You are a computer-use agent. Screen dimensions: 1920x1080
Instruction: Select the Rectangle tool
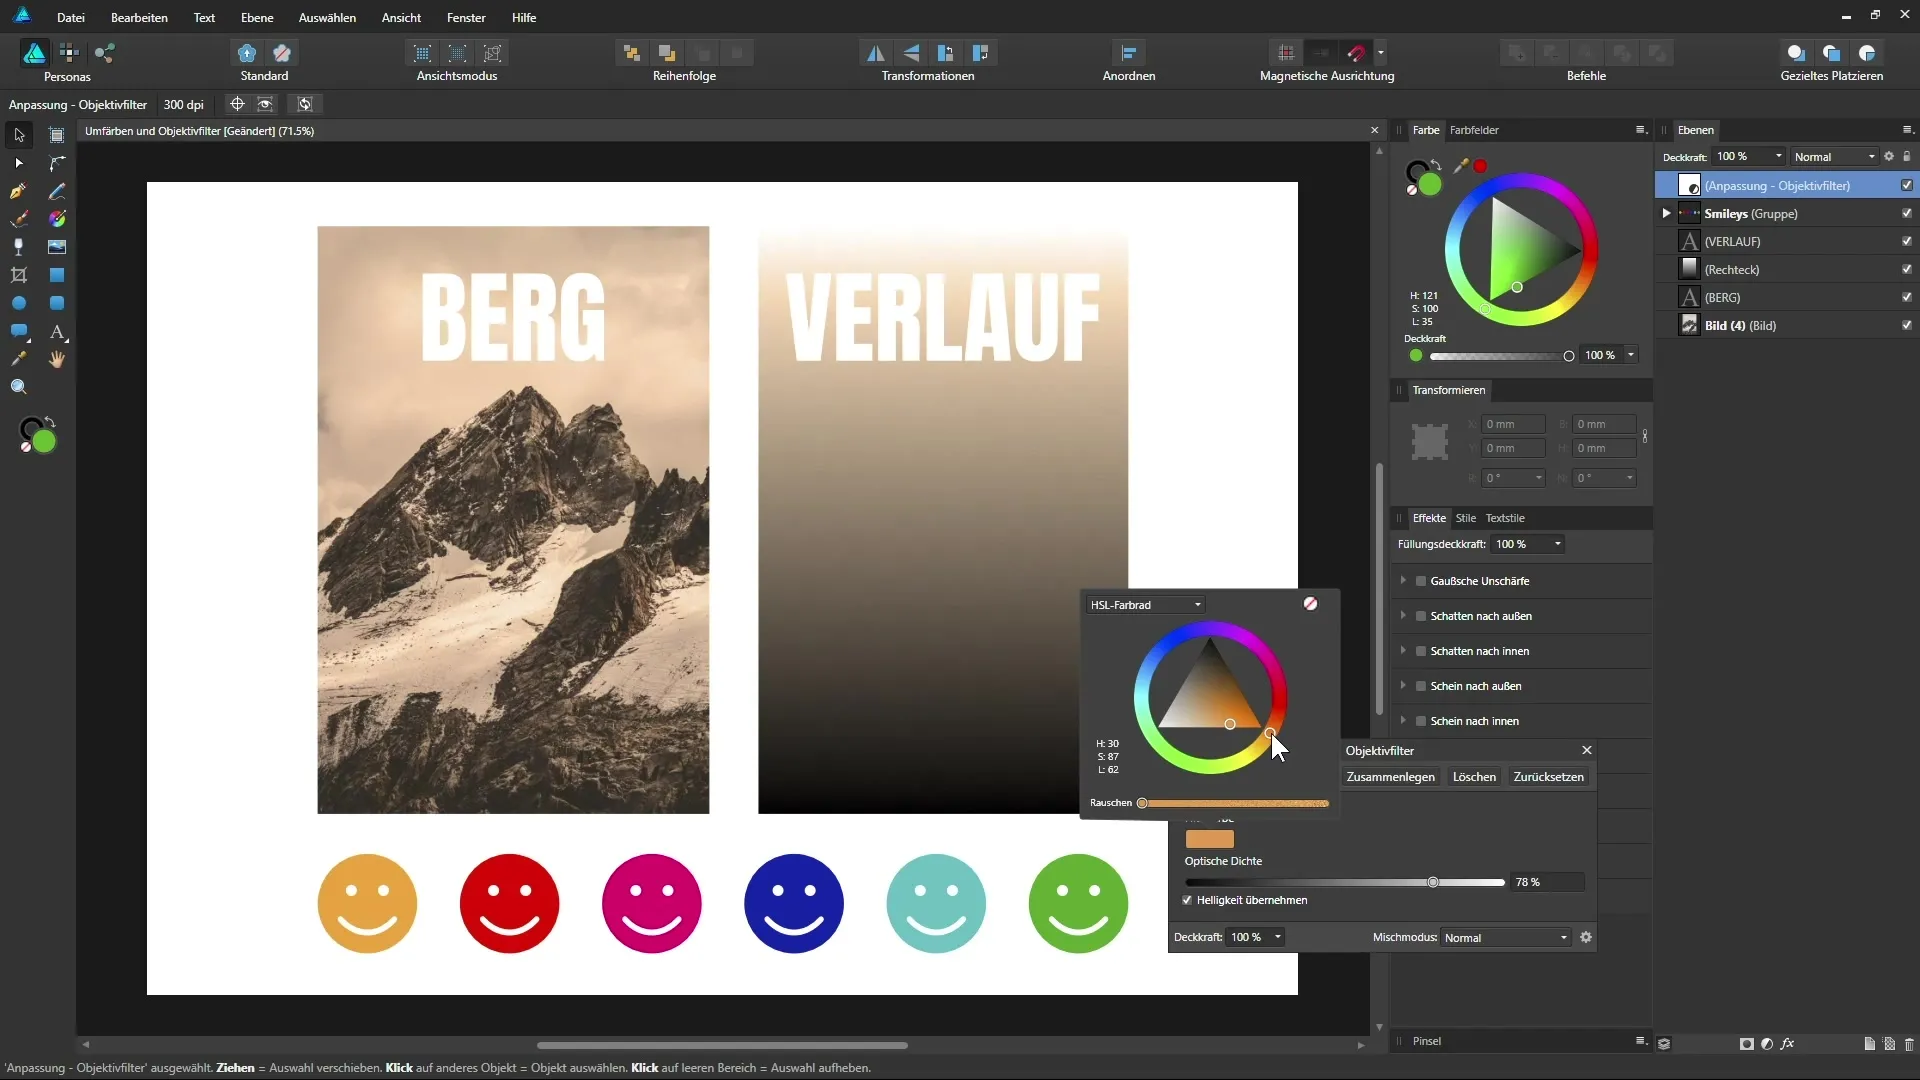[x=57, y=275]
